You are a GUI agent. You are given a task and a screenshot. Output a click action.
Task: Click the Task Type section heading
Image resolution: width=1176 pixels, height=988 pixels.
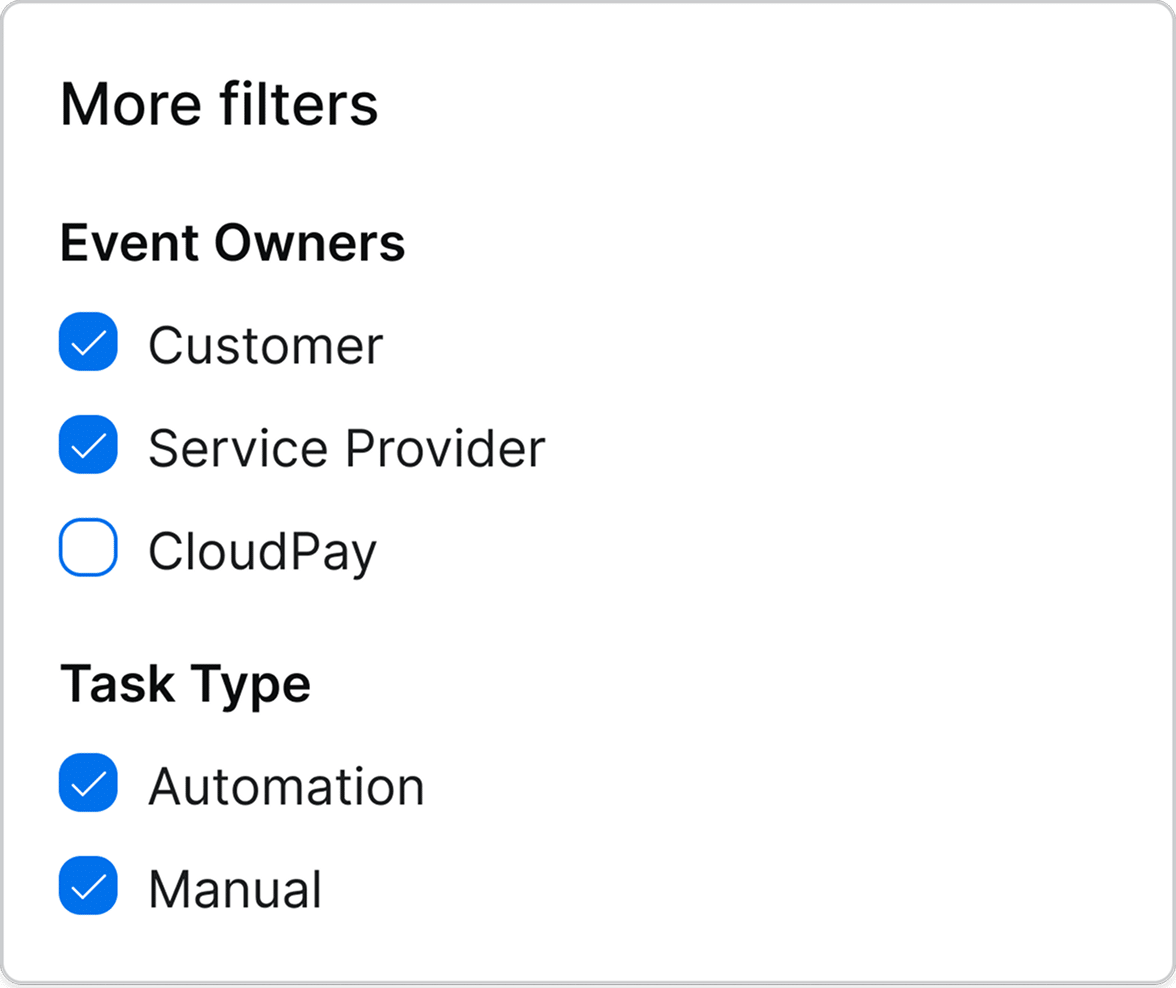click(185, 684)
